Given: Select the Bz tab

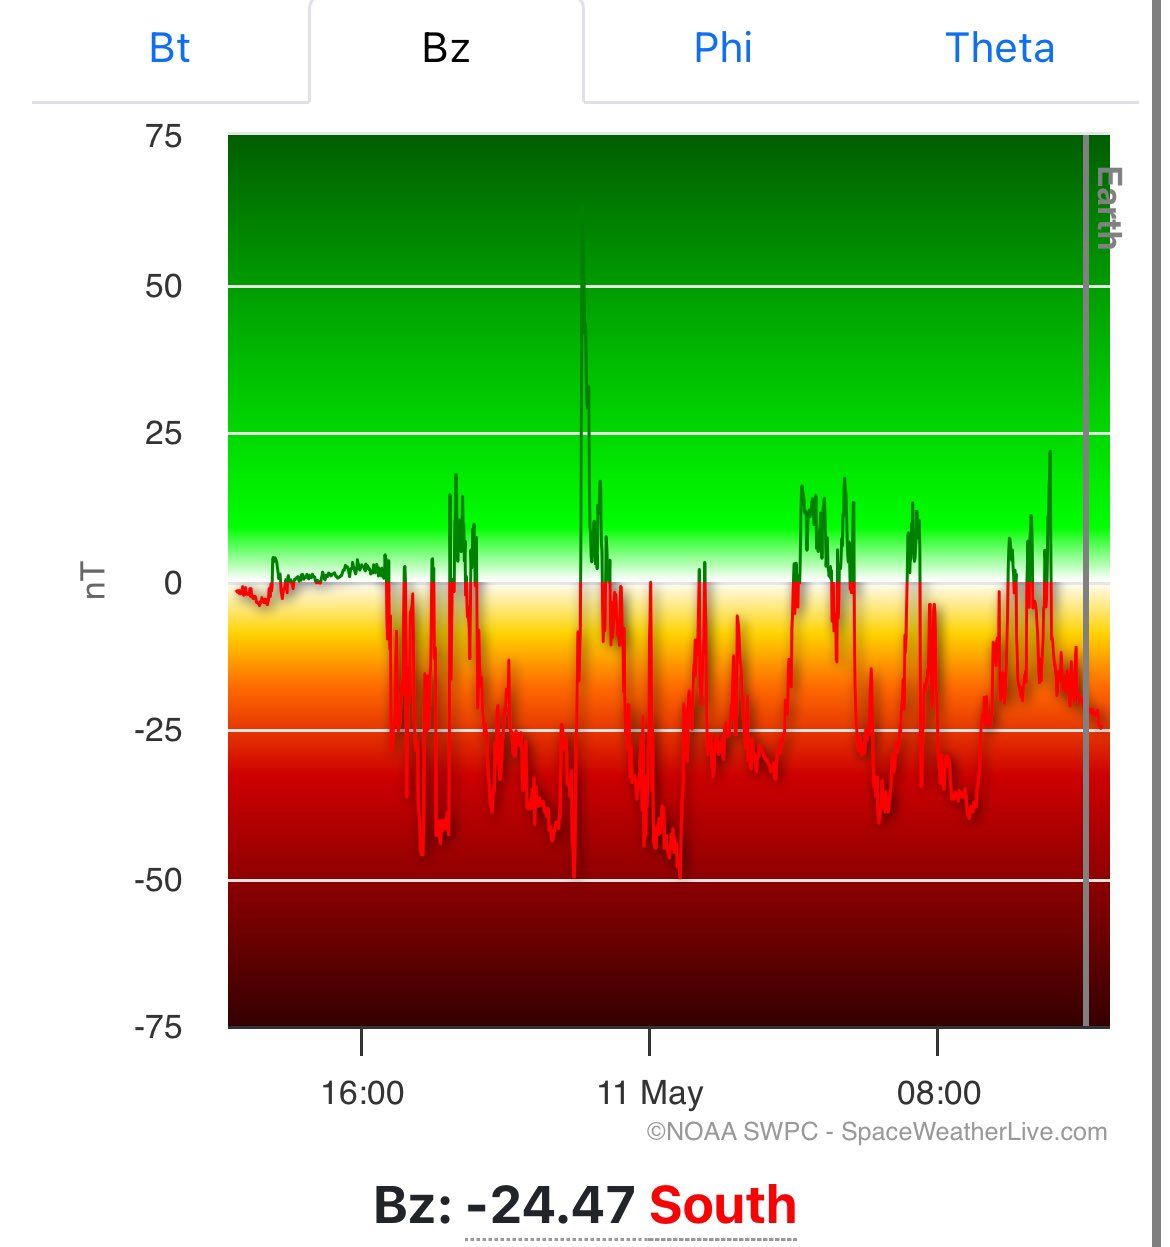Looking at the screenshot, I should click(x=446, y=48).
